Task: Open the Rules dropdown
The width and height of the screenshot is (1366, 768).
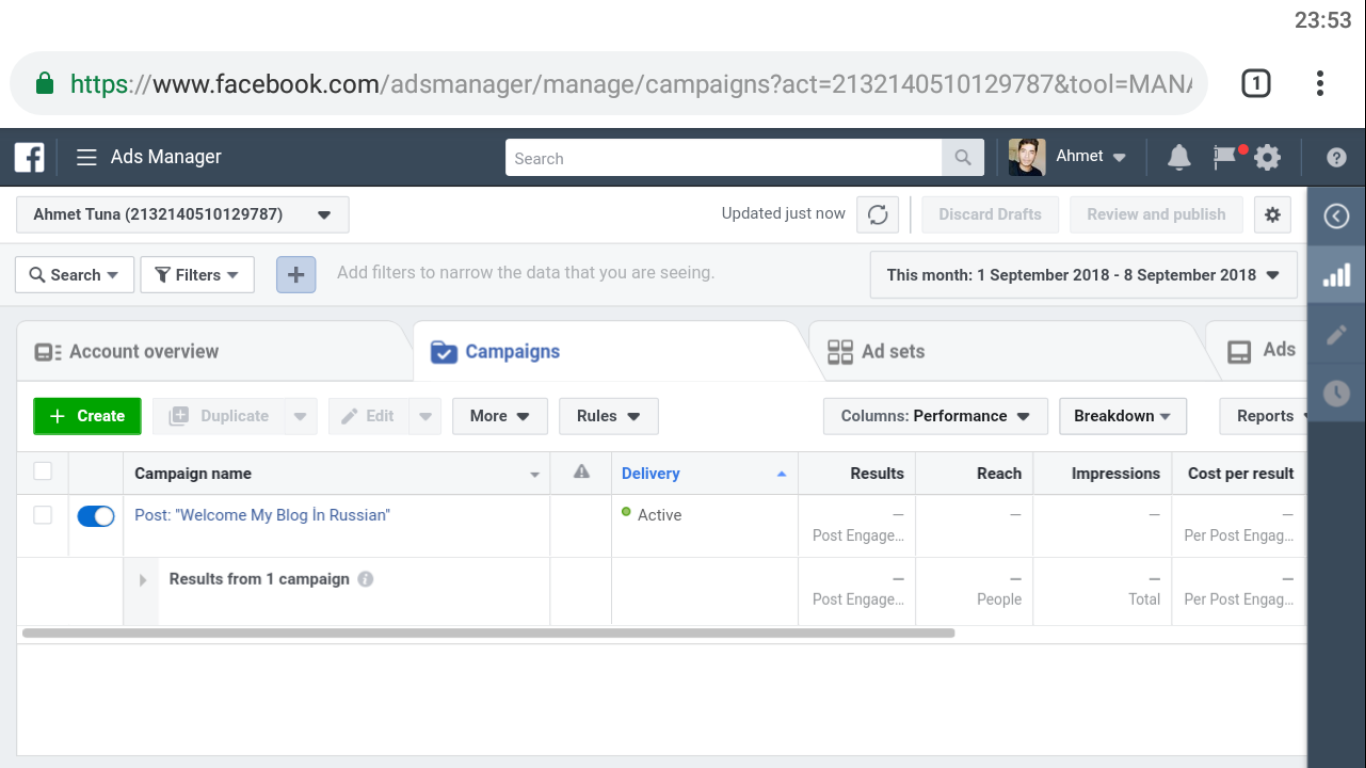Action: [609, 416]
